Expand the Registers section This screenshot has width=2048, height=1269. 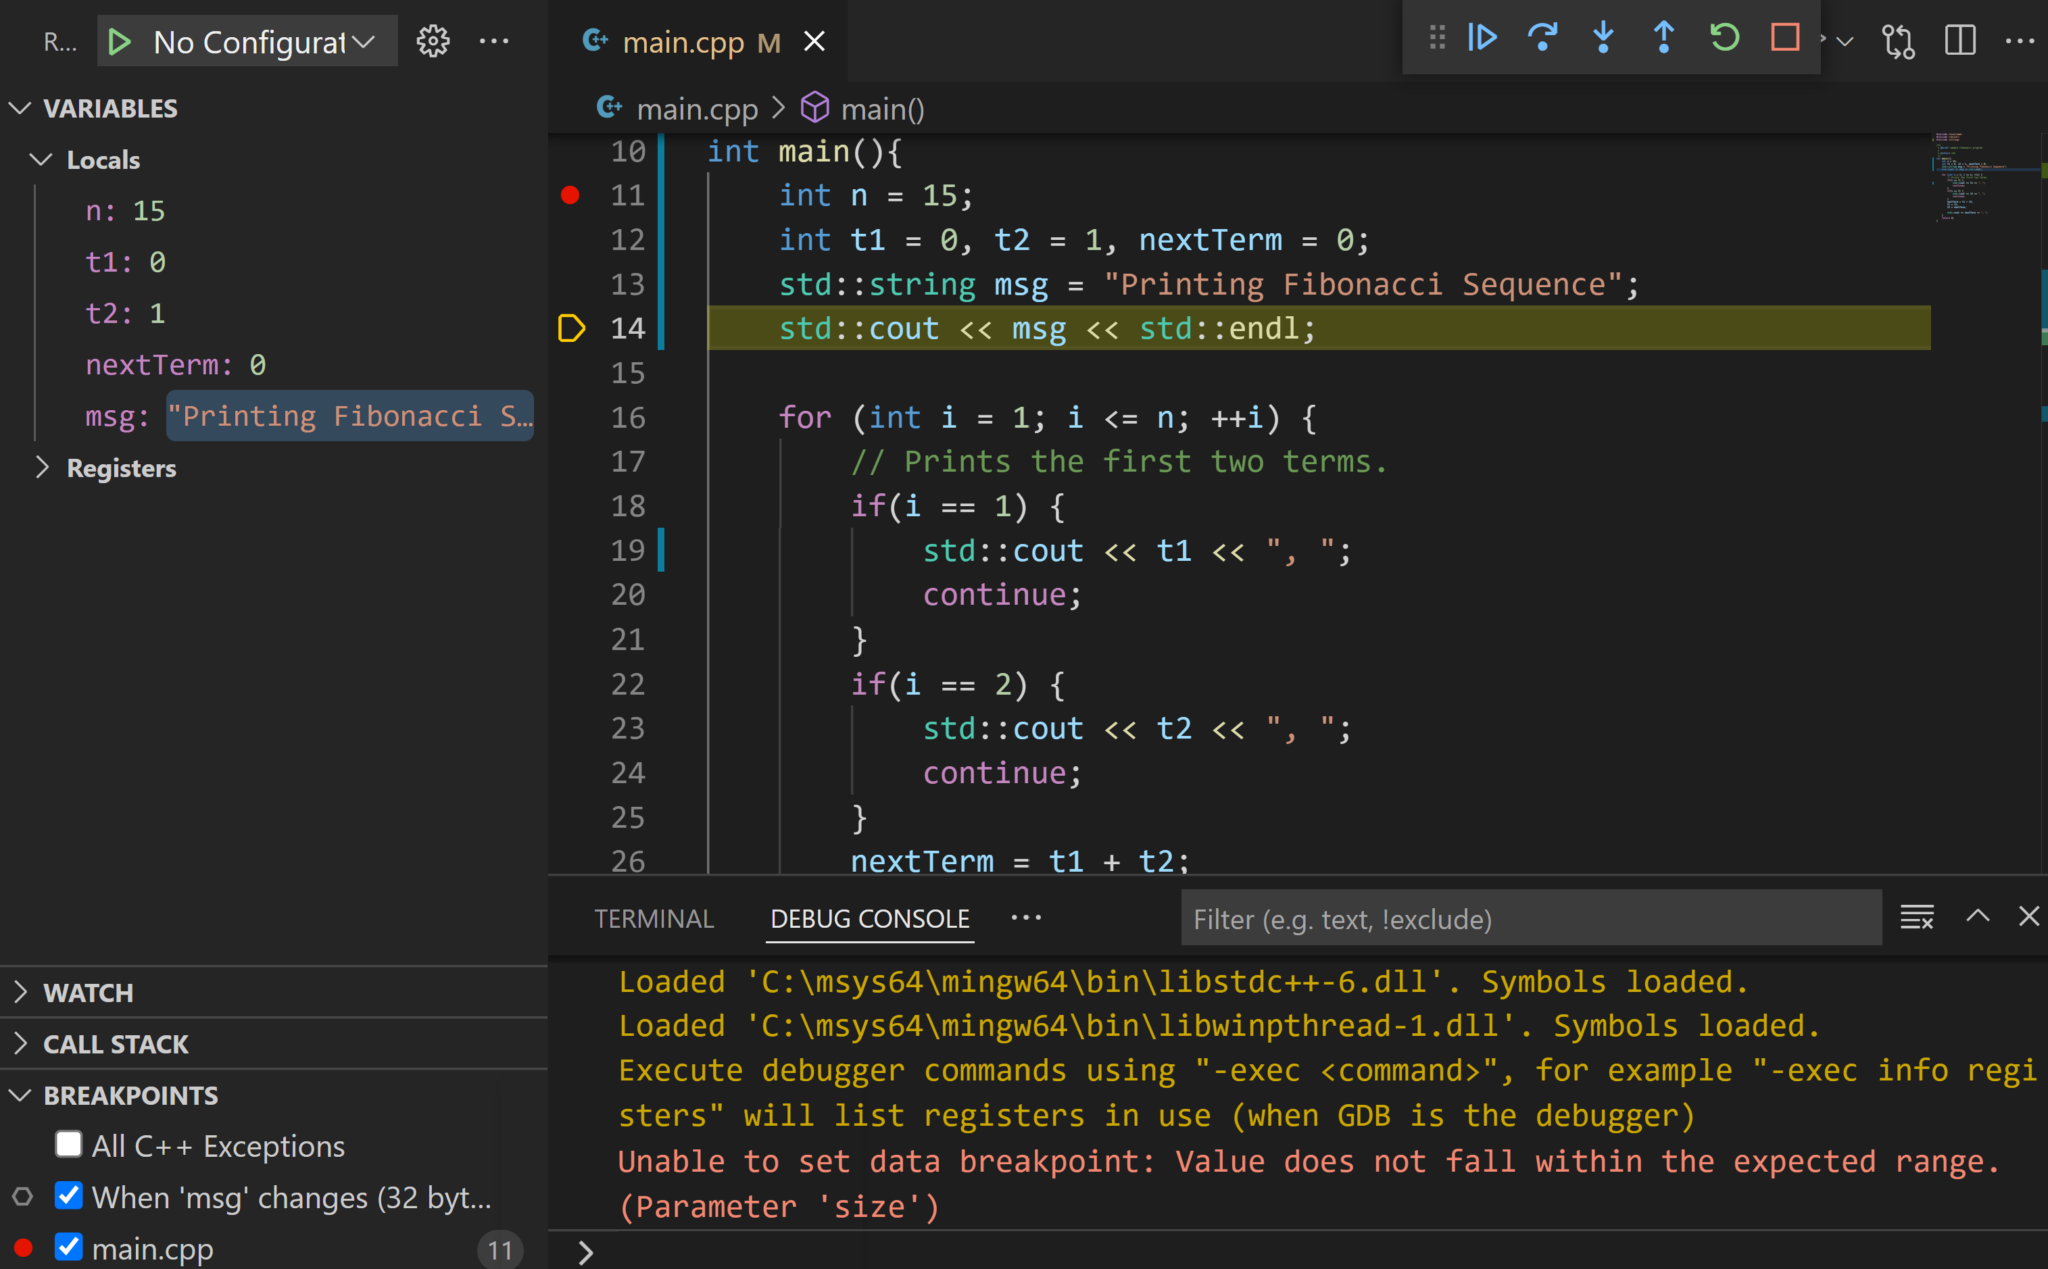coord(43,466)
